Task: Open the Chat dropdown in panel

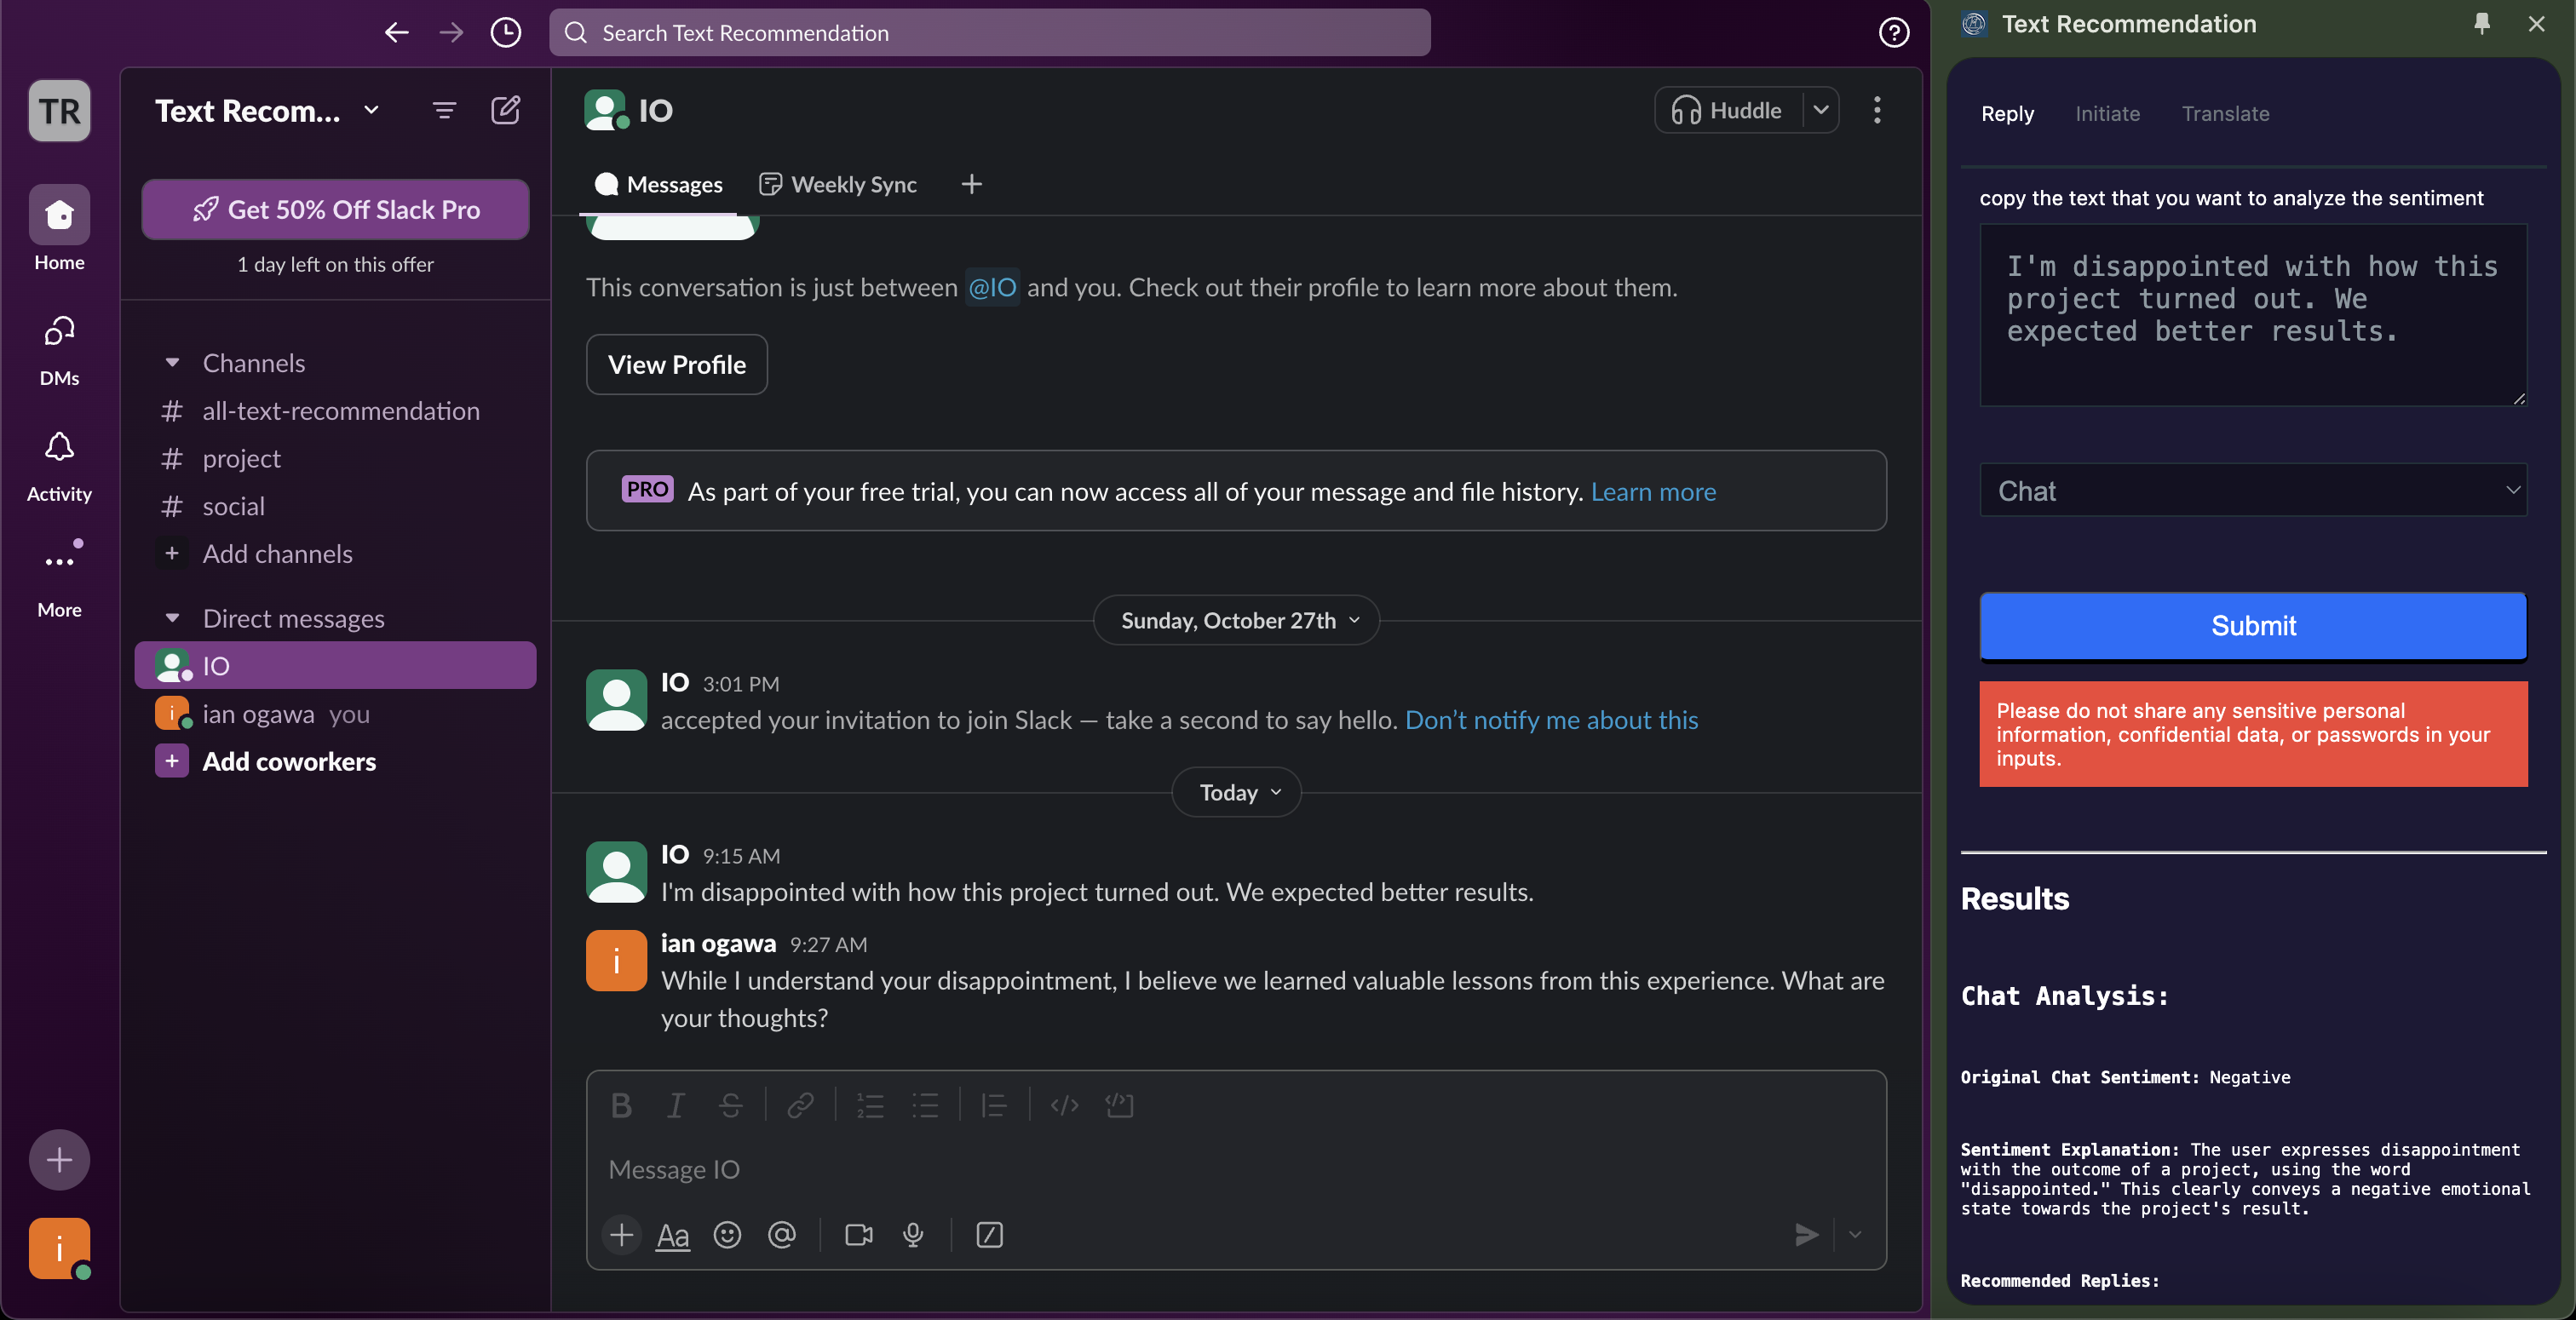Action: pyautogui.click(x=2252, y=490)
